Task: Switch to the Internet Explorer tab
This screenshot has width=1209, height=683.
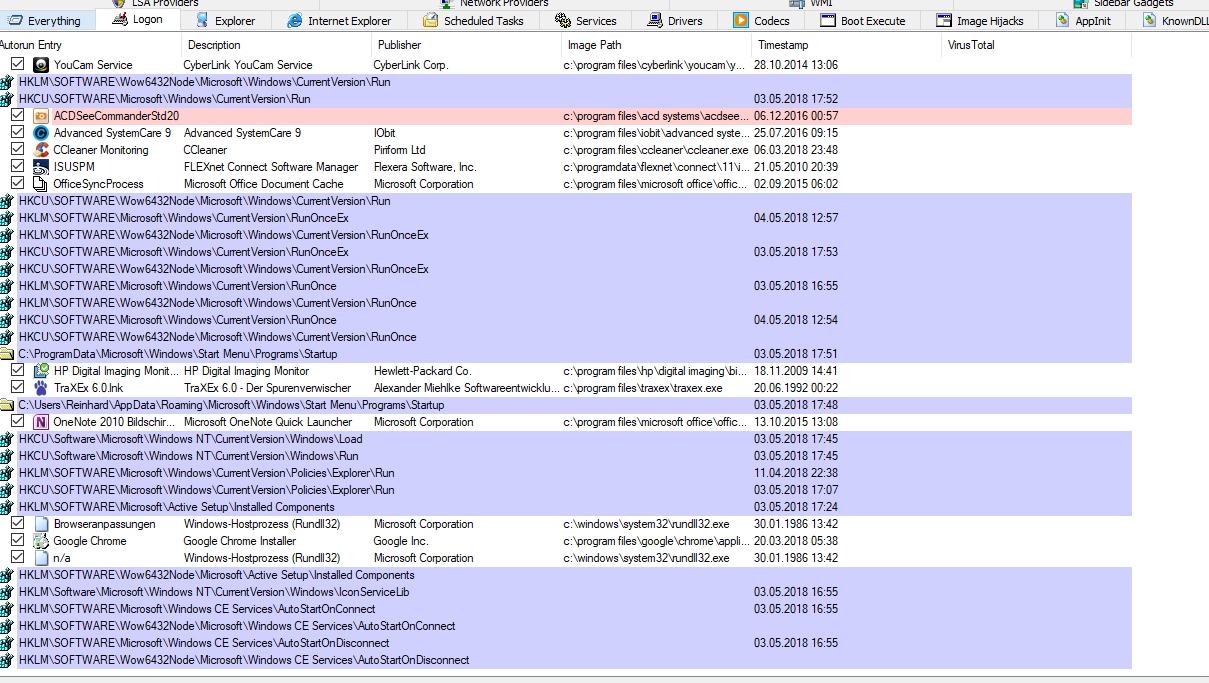Action: (339, 21)
